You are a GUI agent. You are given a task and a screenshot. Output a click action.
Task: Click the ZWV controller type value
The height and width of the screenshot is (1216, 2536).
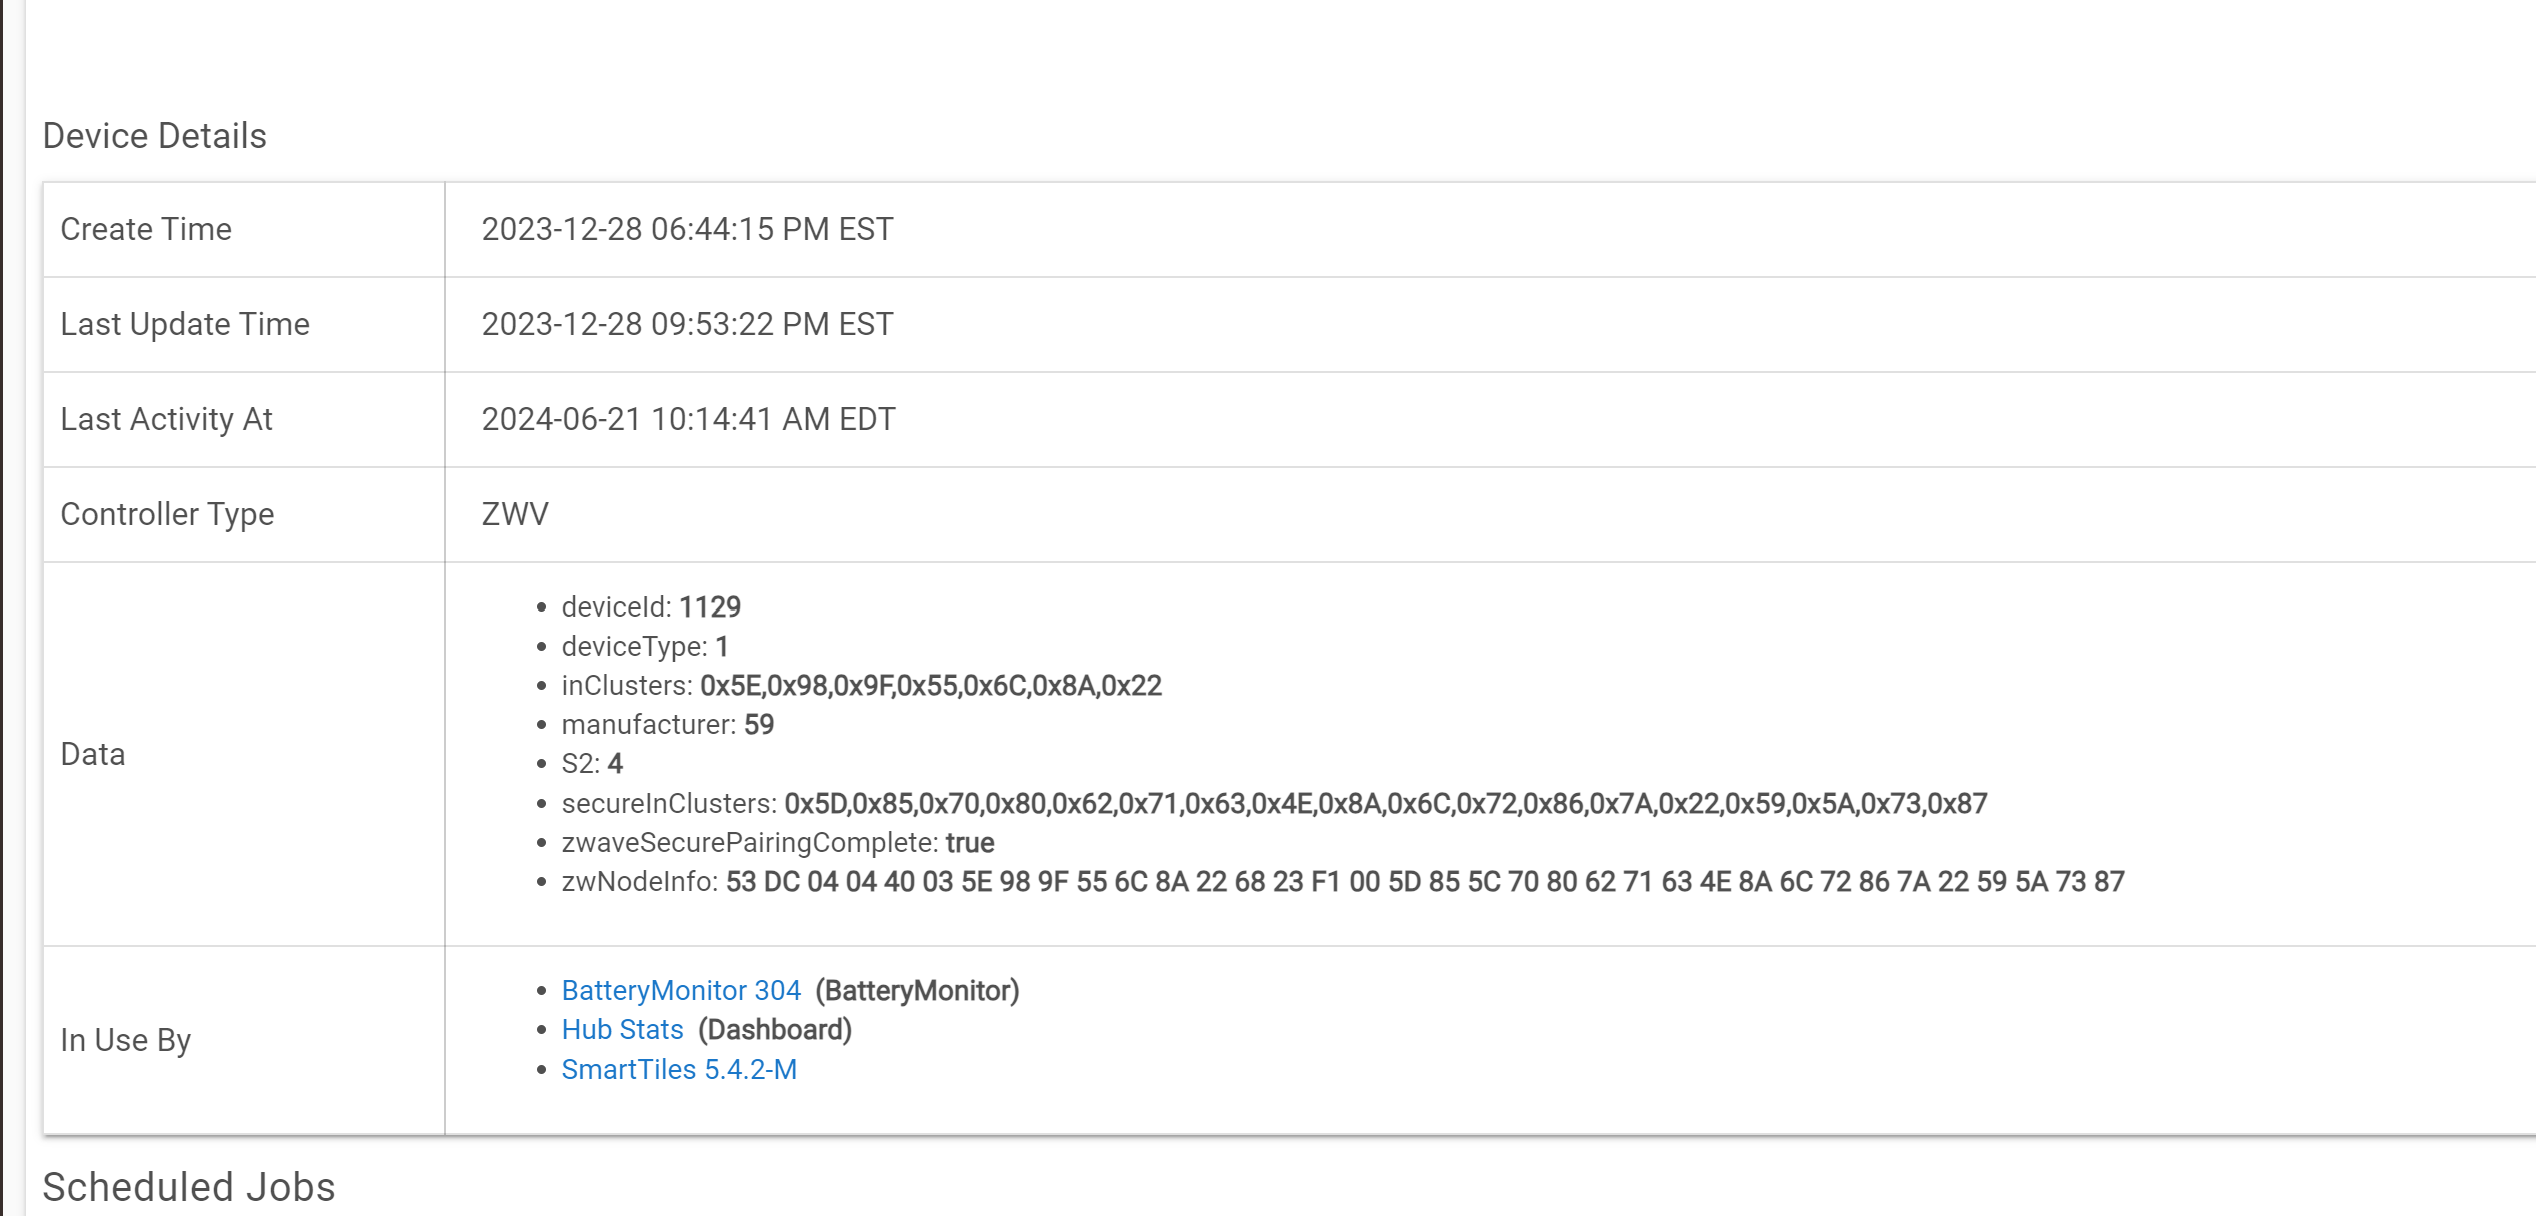(x=515, y=514)
